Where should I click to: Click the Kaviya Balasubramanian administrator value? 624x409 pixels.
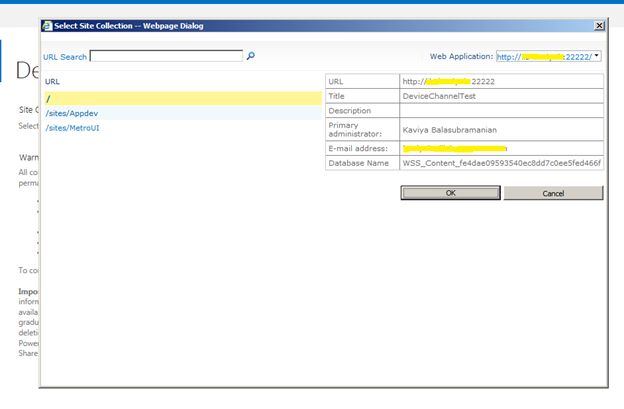(x=450, y=130)
